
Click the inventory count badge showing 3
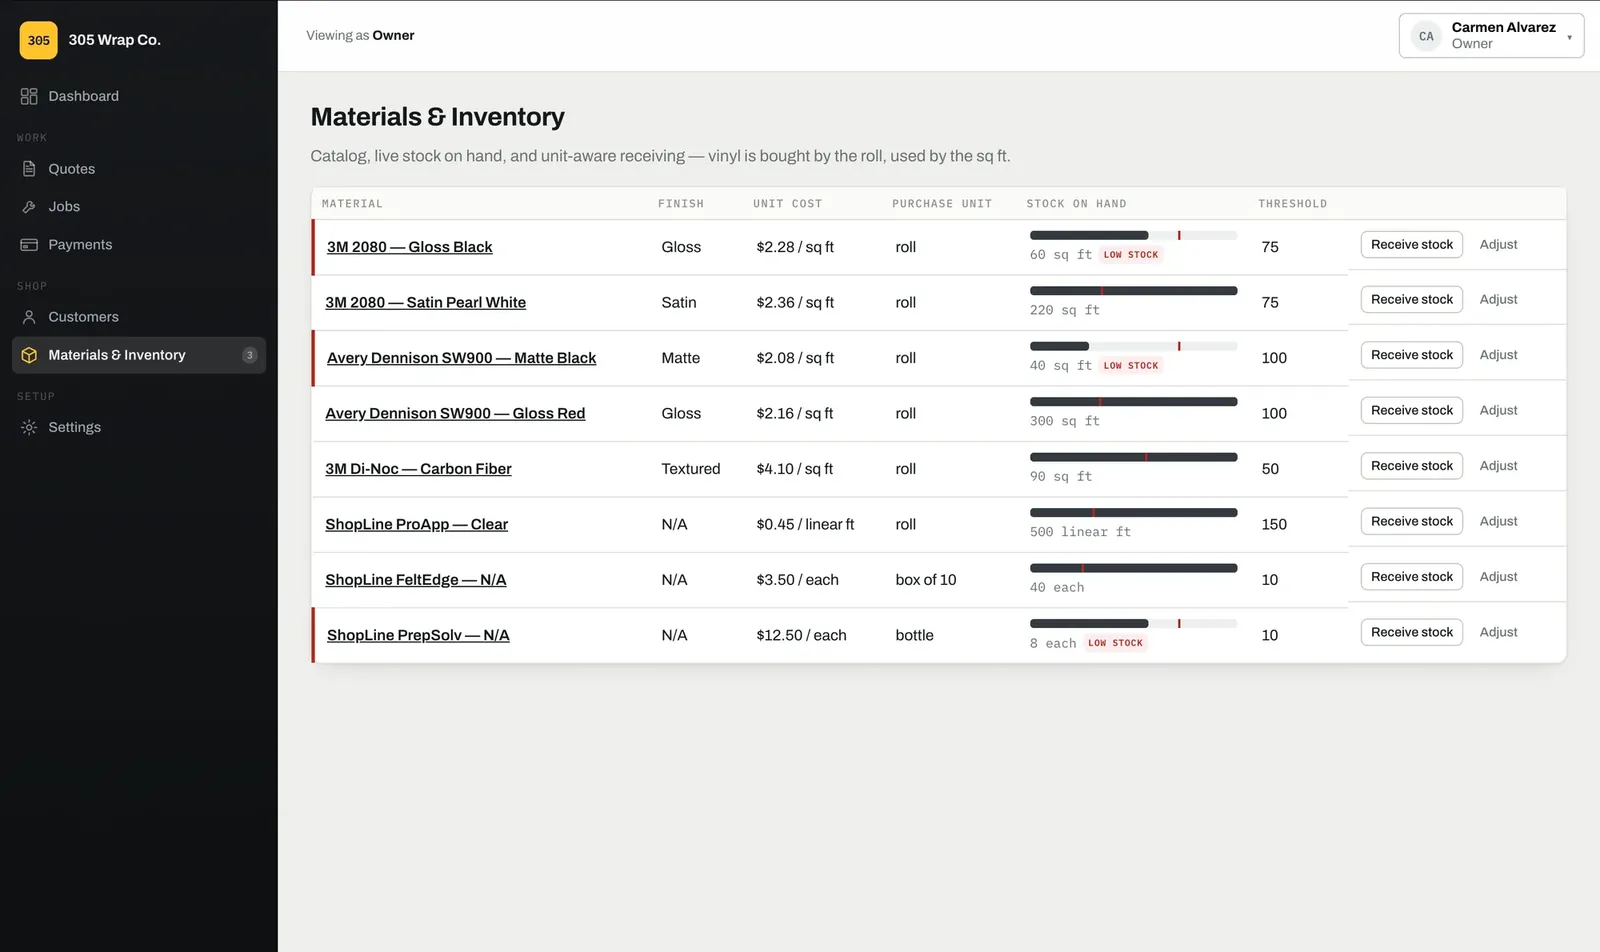click(x=249, y=355)
